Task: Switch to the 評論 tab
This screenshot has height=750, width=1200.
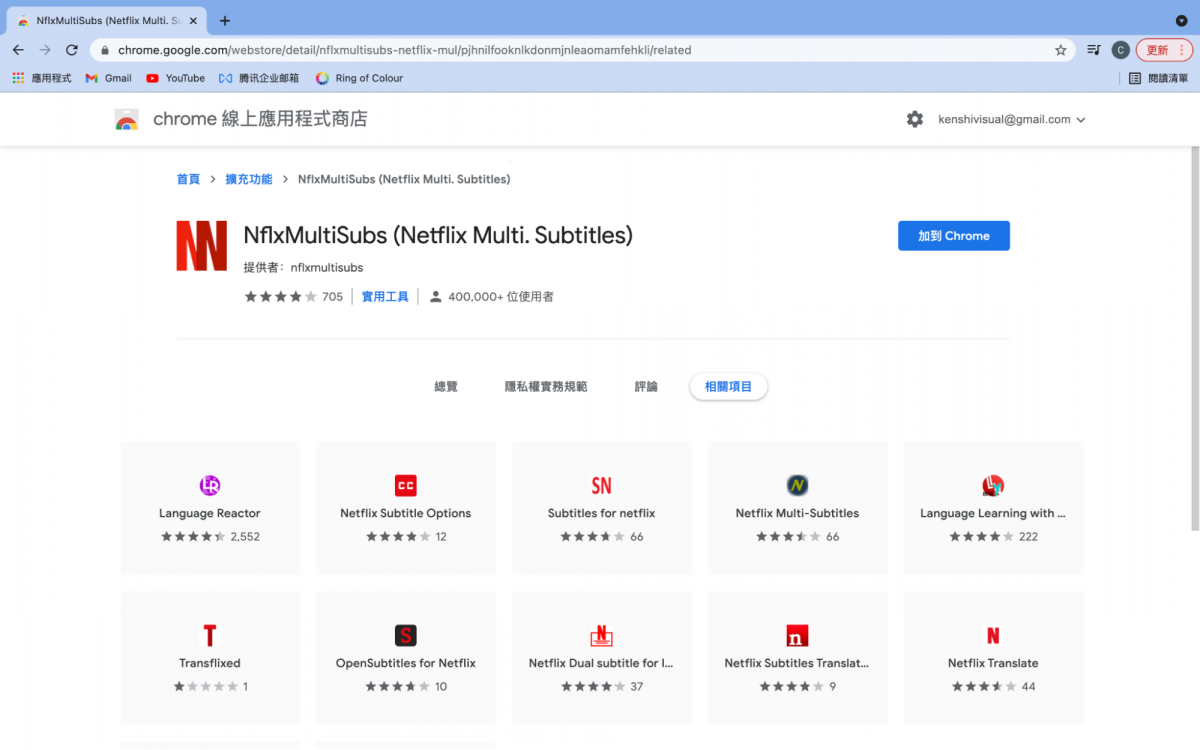Action: [646, 387]
